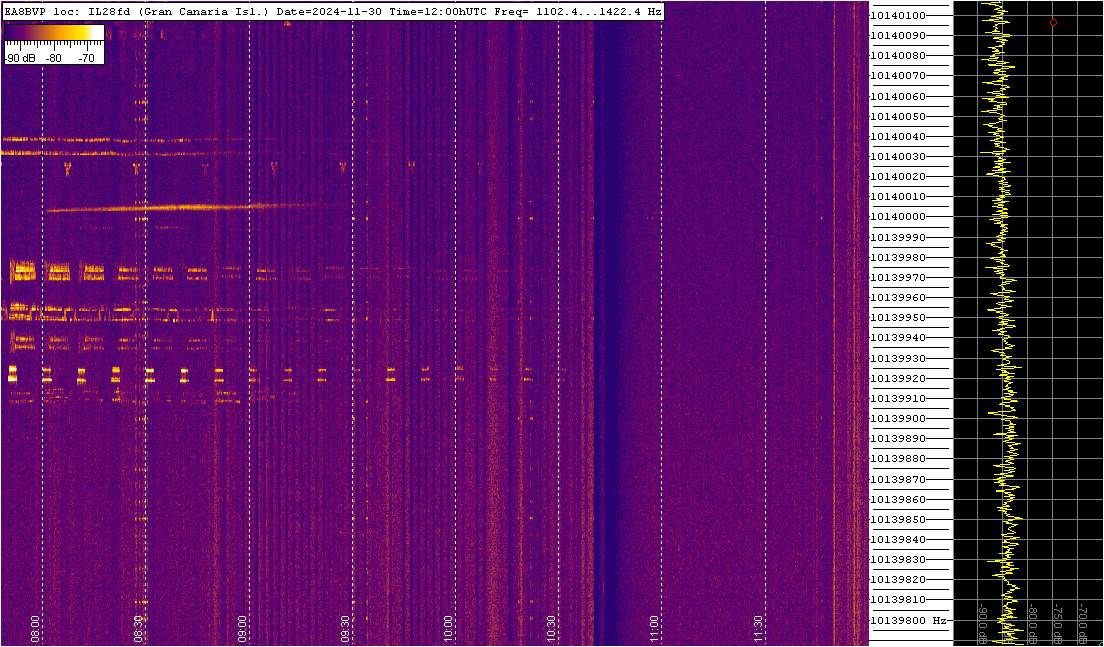1104x647 pixels.
Task: Click the 10139810 frequency label
Action: 898,601
